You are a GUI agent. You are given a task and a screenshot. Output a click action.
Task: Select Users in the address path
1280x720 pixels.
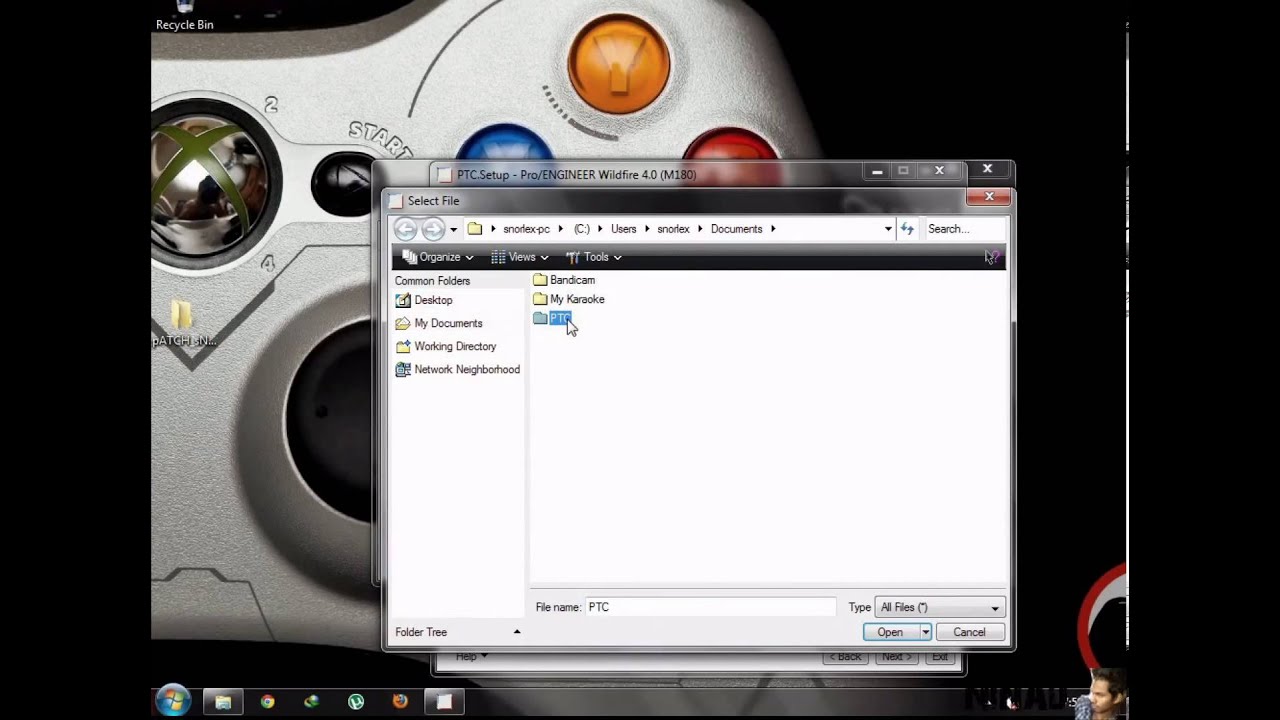(623, 229)
